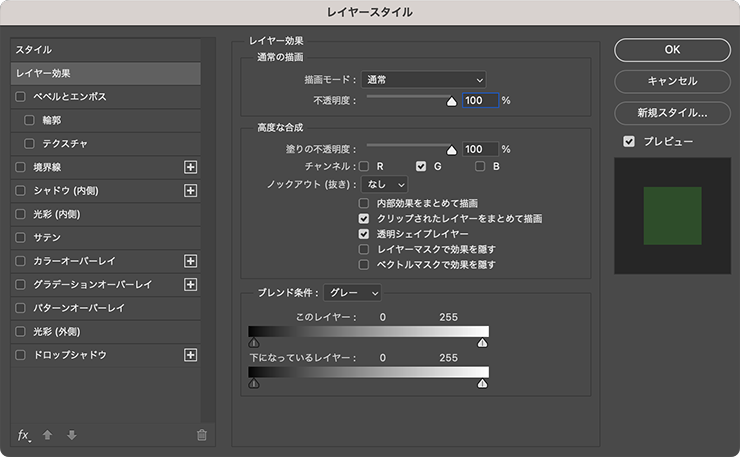Screen dimensions: 740x457
Task: Move effect up with up arrow
Action: click(x=47, y=435)
